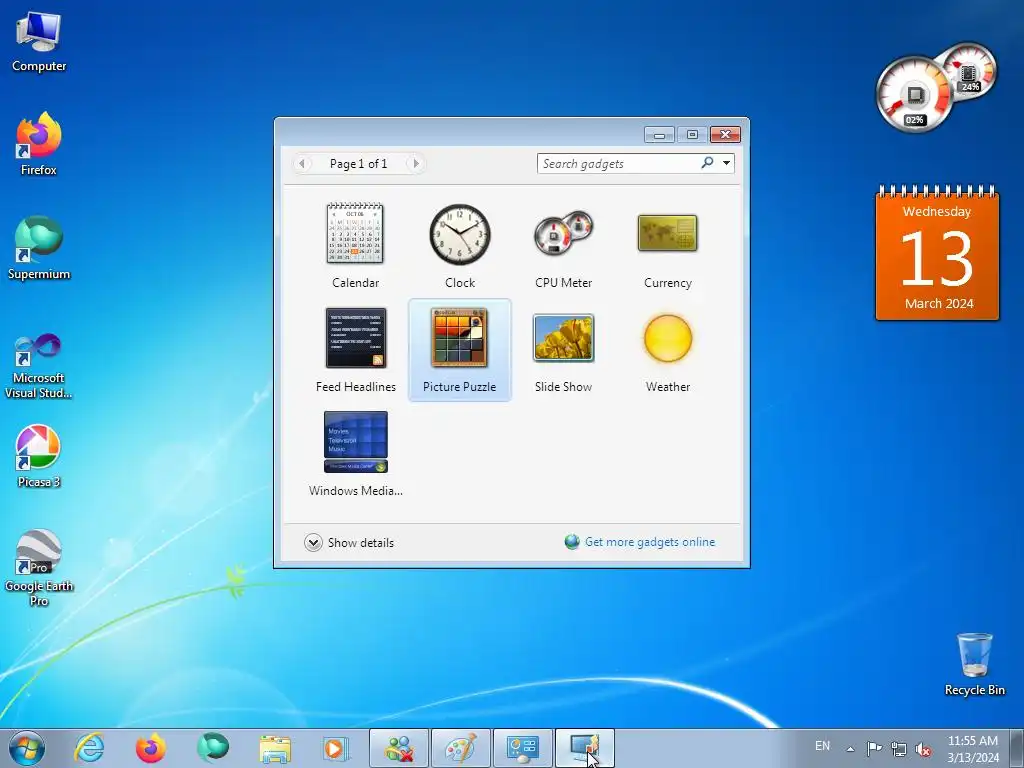Select the Supermium desktop shortcut
This screenshot has height=768, width=1024.
pyautogui.click(x=39, y=248)
